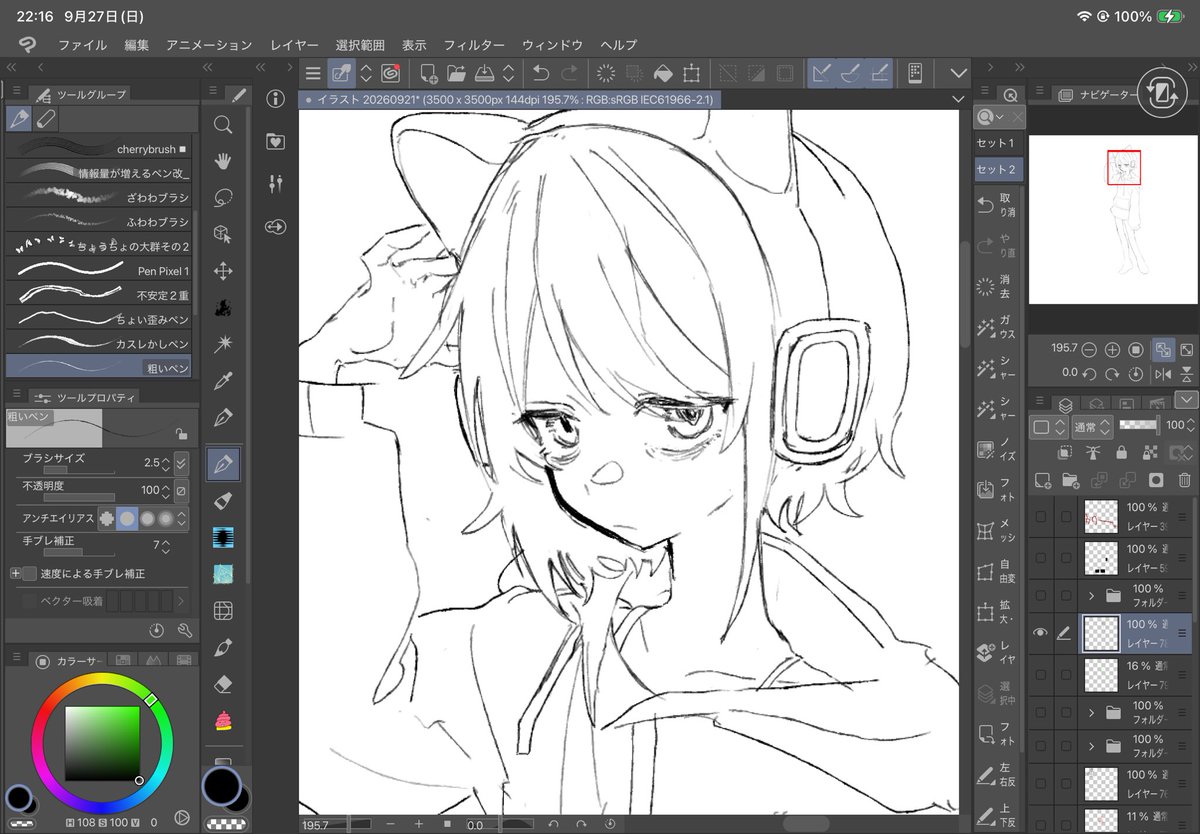Select the frame border panel tool
Screen dimensions: 1200x834
[x=224, y=610]
